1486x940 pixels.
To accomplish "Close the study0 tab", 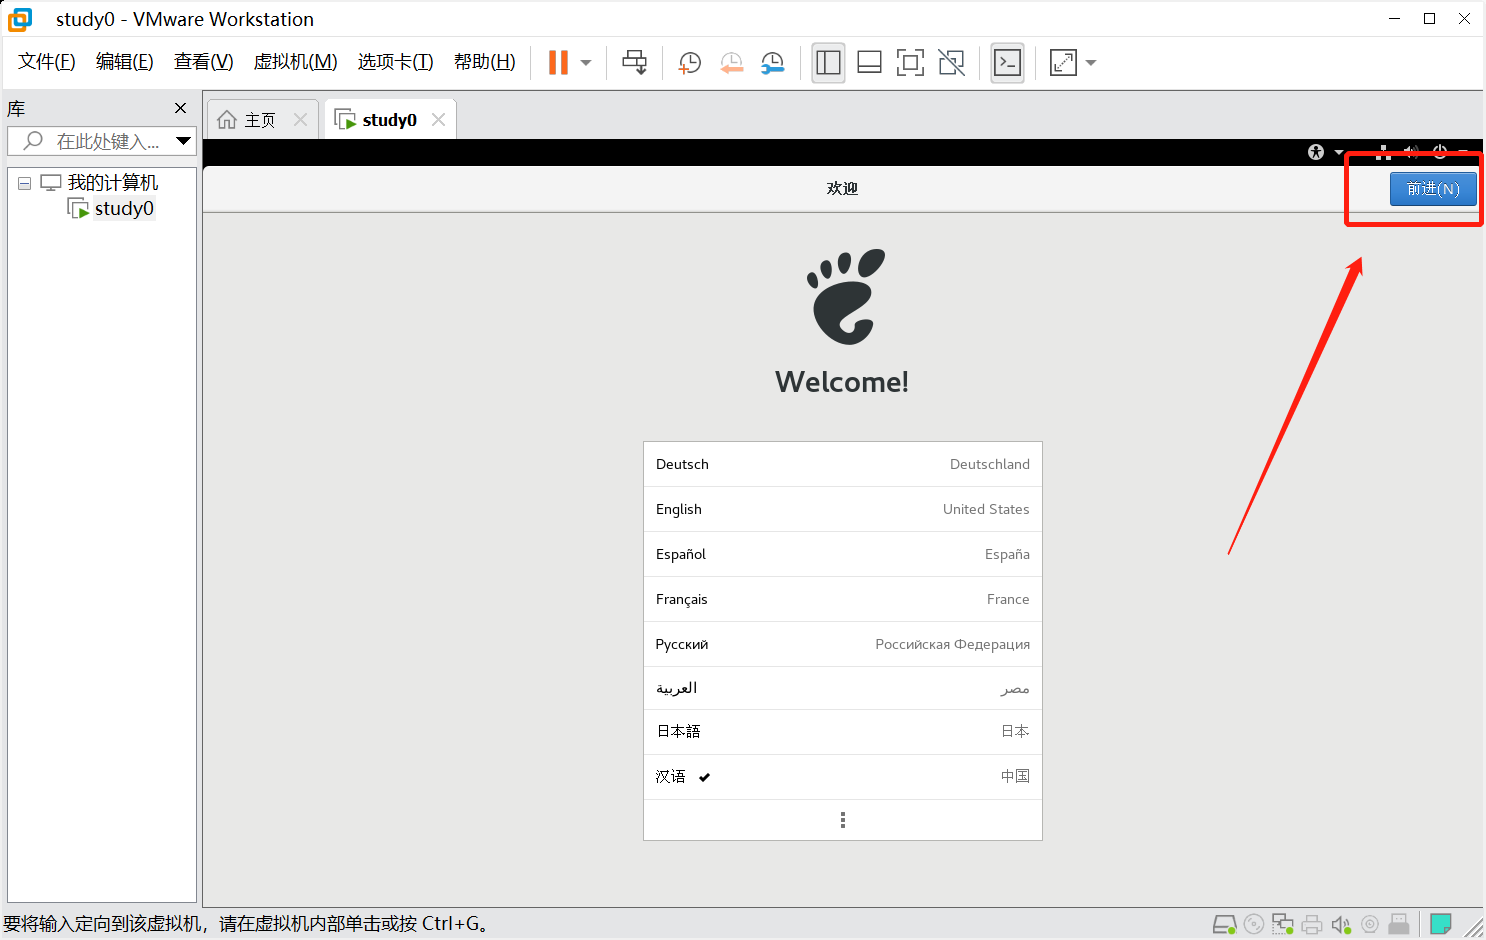I will pyautogui.click(x=438, y=120).
